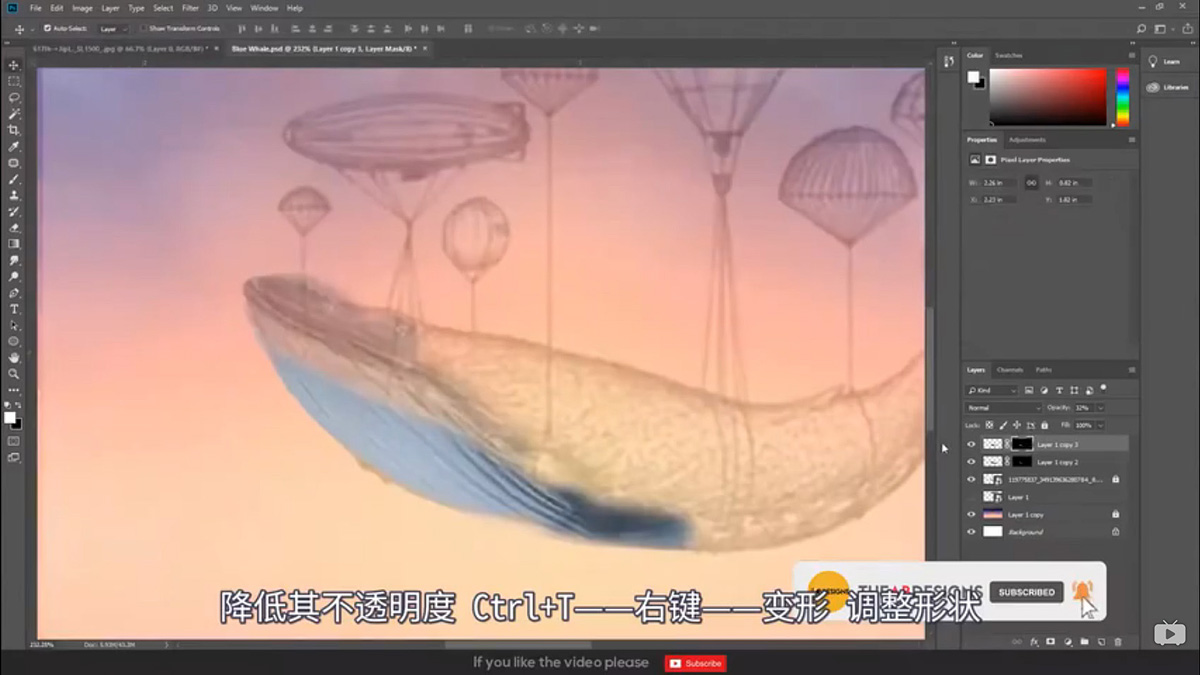Select the Crop tool

pyautogui.click(x=13, y=130)
